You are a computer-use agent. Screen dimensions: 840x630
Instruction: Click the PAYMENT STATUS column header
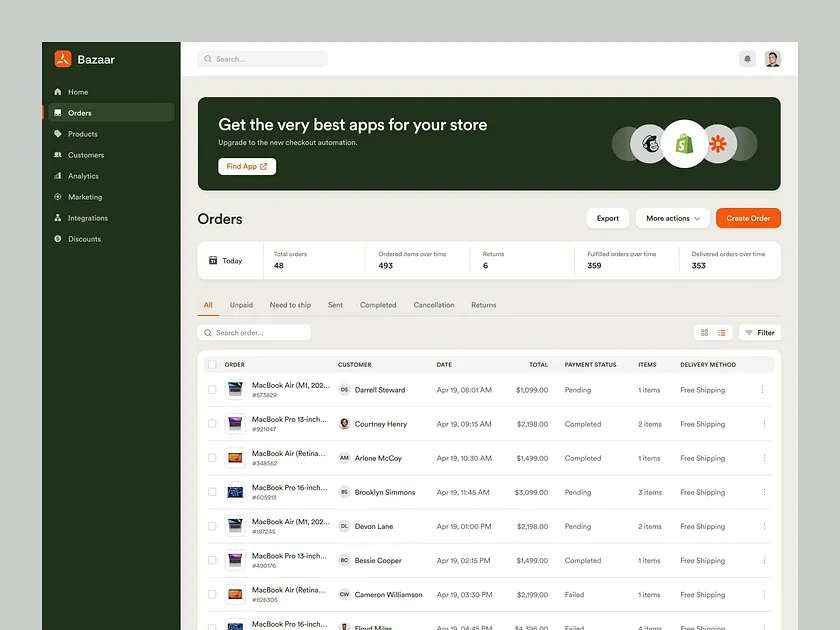click(590, 364)
